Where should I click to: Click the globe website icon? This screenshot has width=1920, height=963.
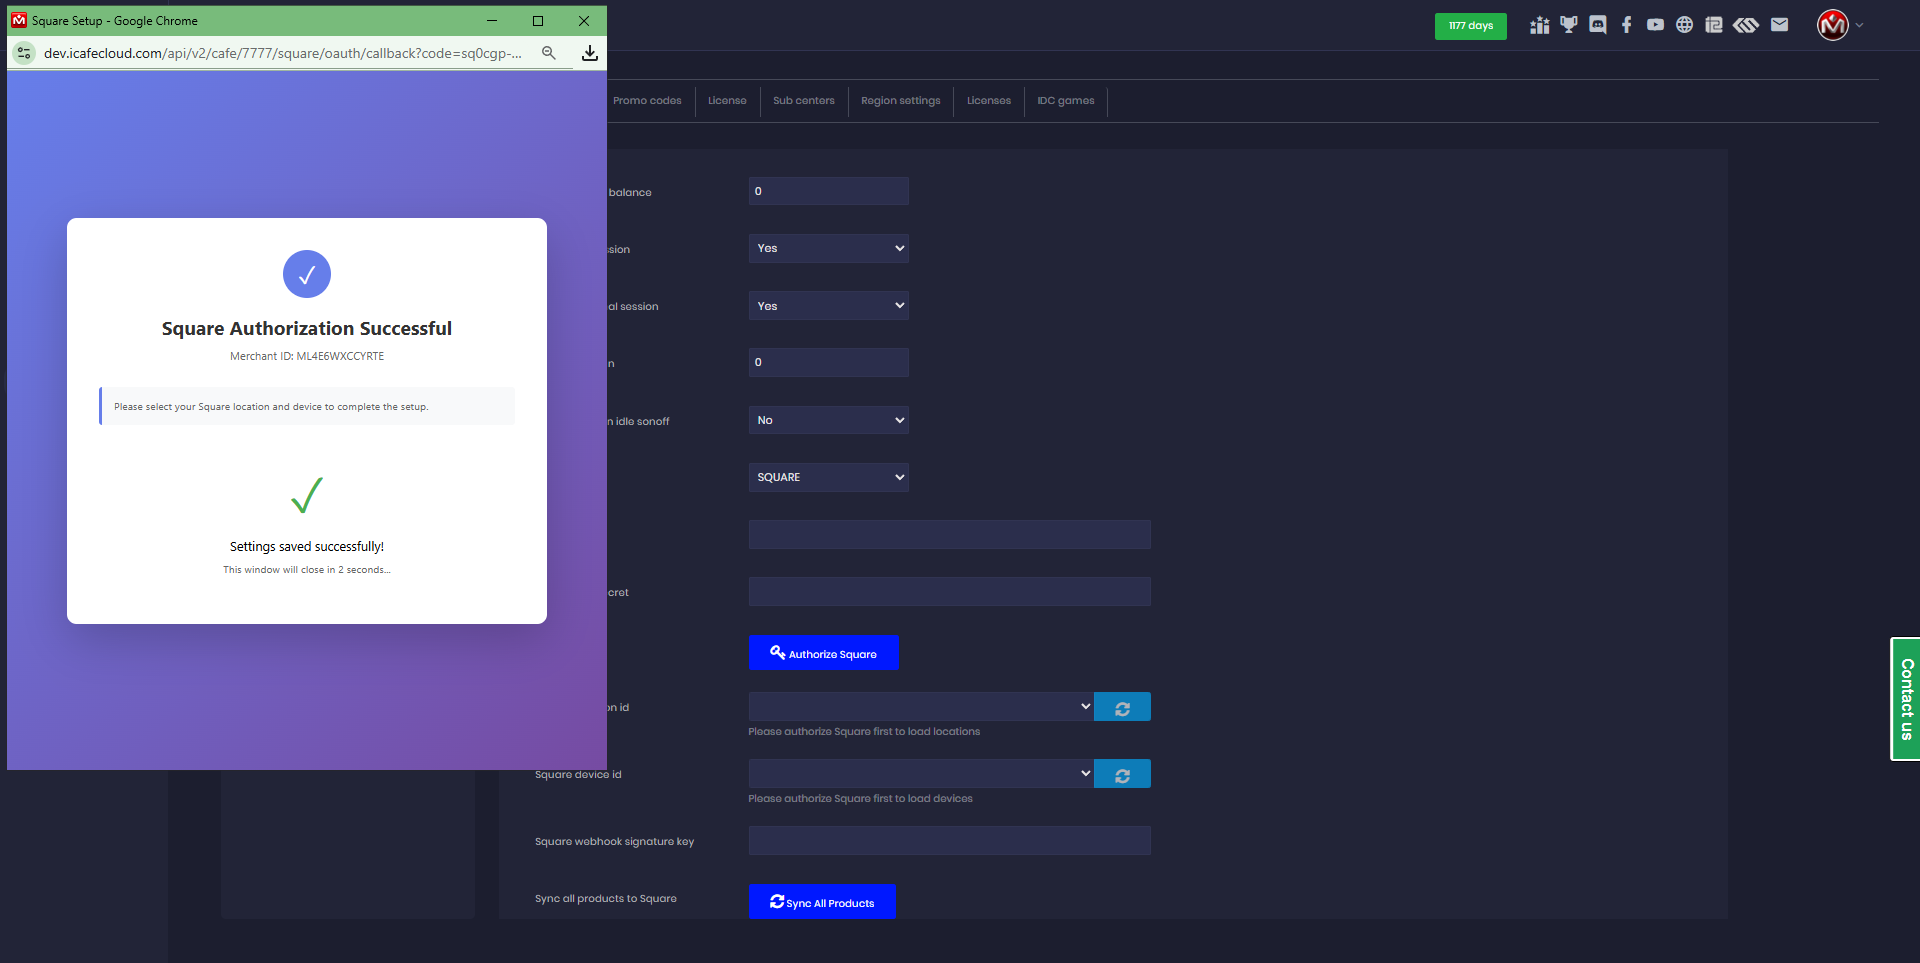click(x=1684, y=25)
